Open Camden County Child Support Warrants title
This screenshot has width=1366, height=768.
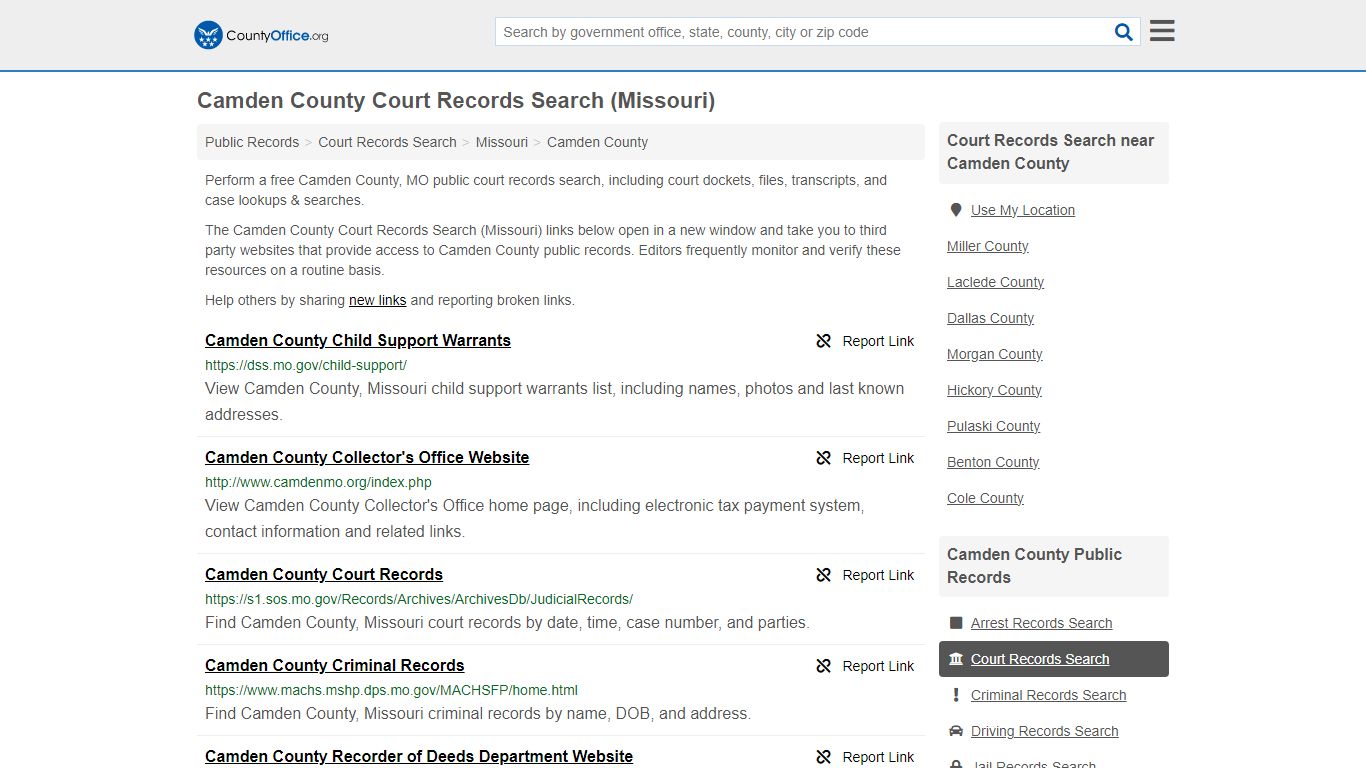358,340
